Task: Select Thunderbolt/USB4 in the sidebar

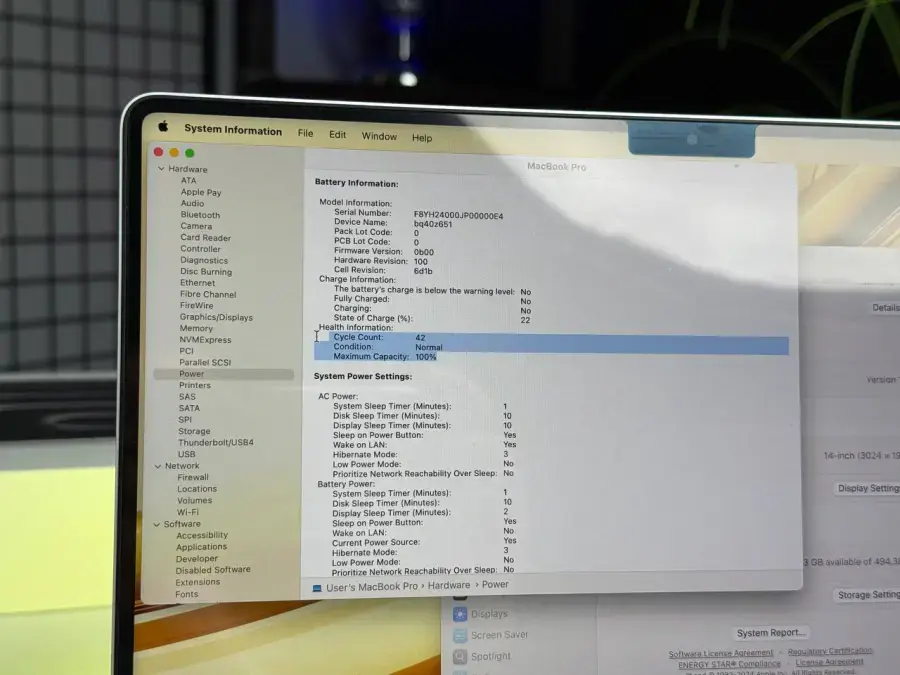Action: pyautogui.click(x=215, y=442)
